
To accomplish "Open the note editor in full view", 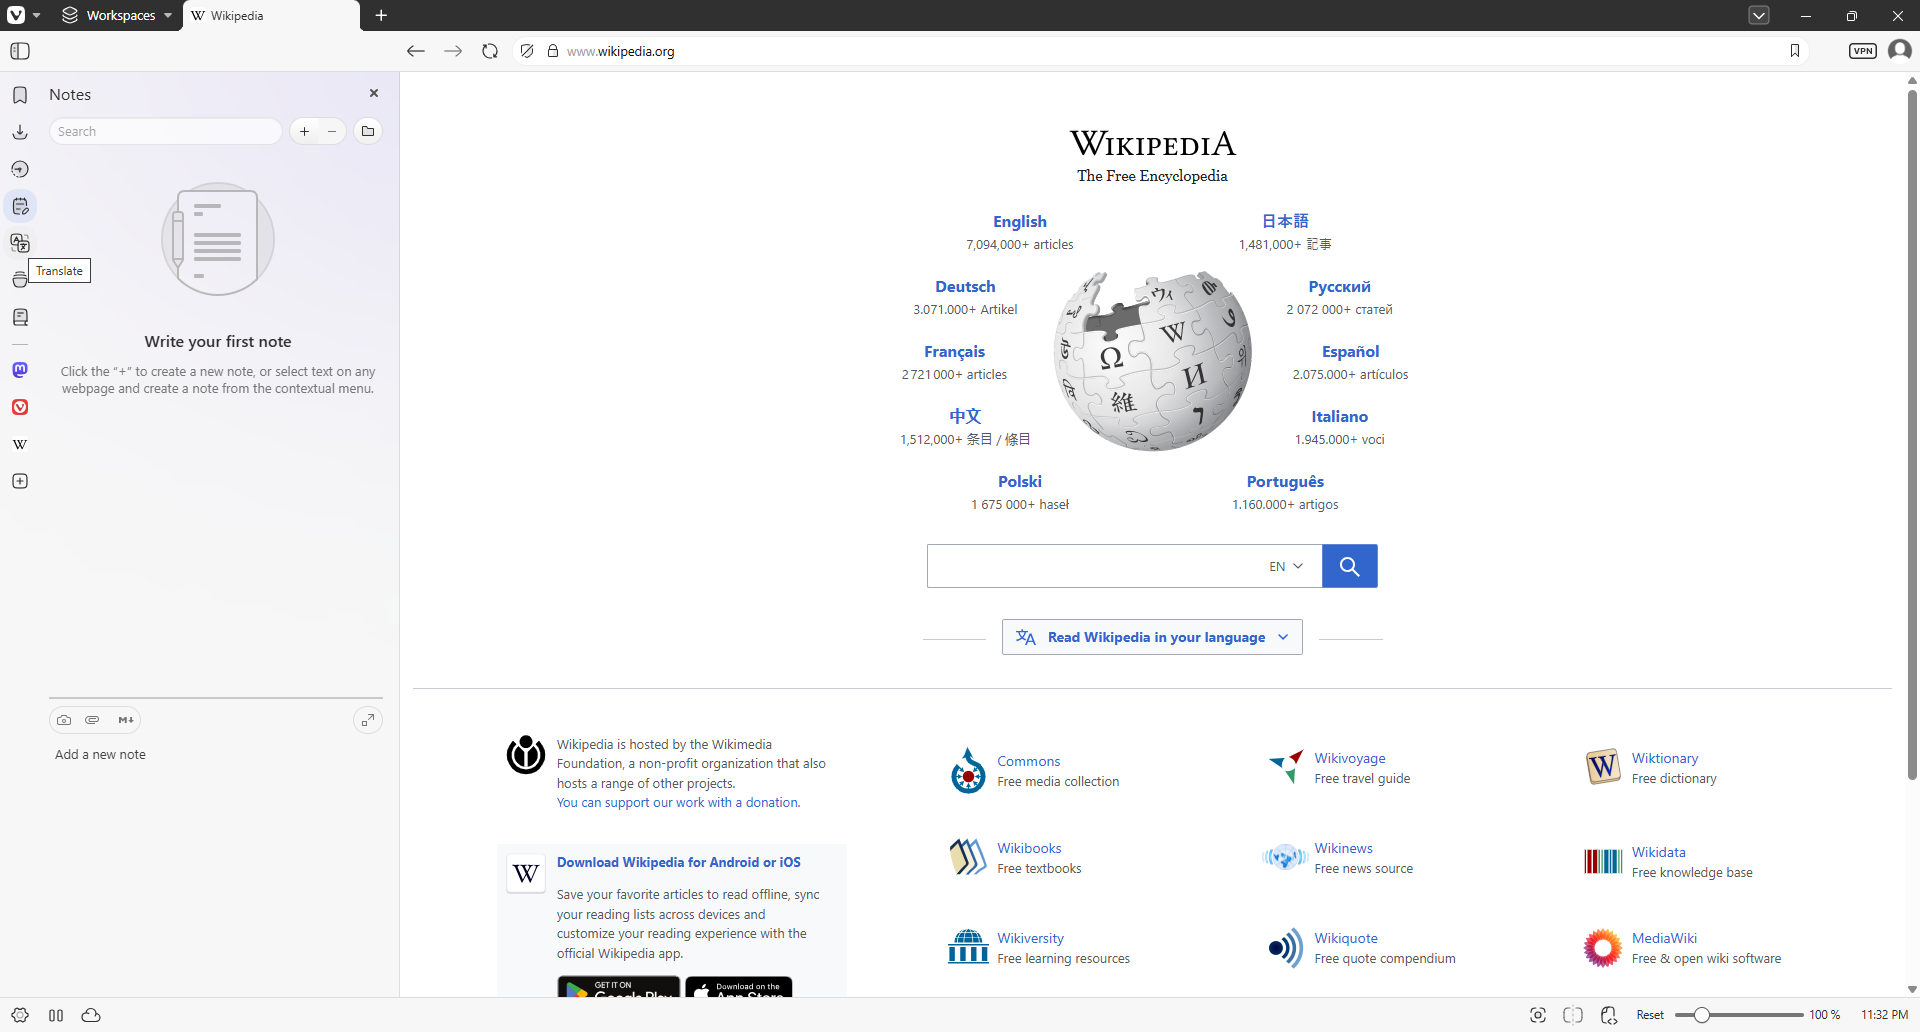I will coord(368,720).
